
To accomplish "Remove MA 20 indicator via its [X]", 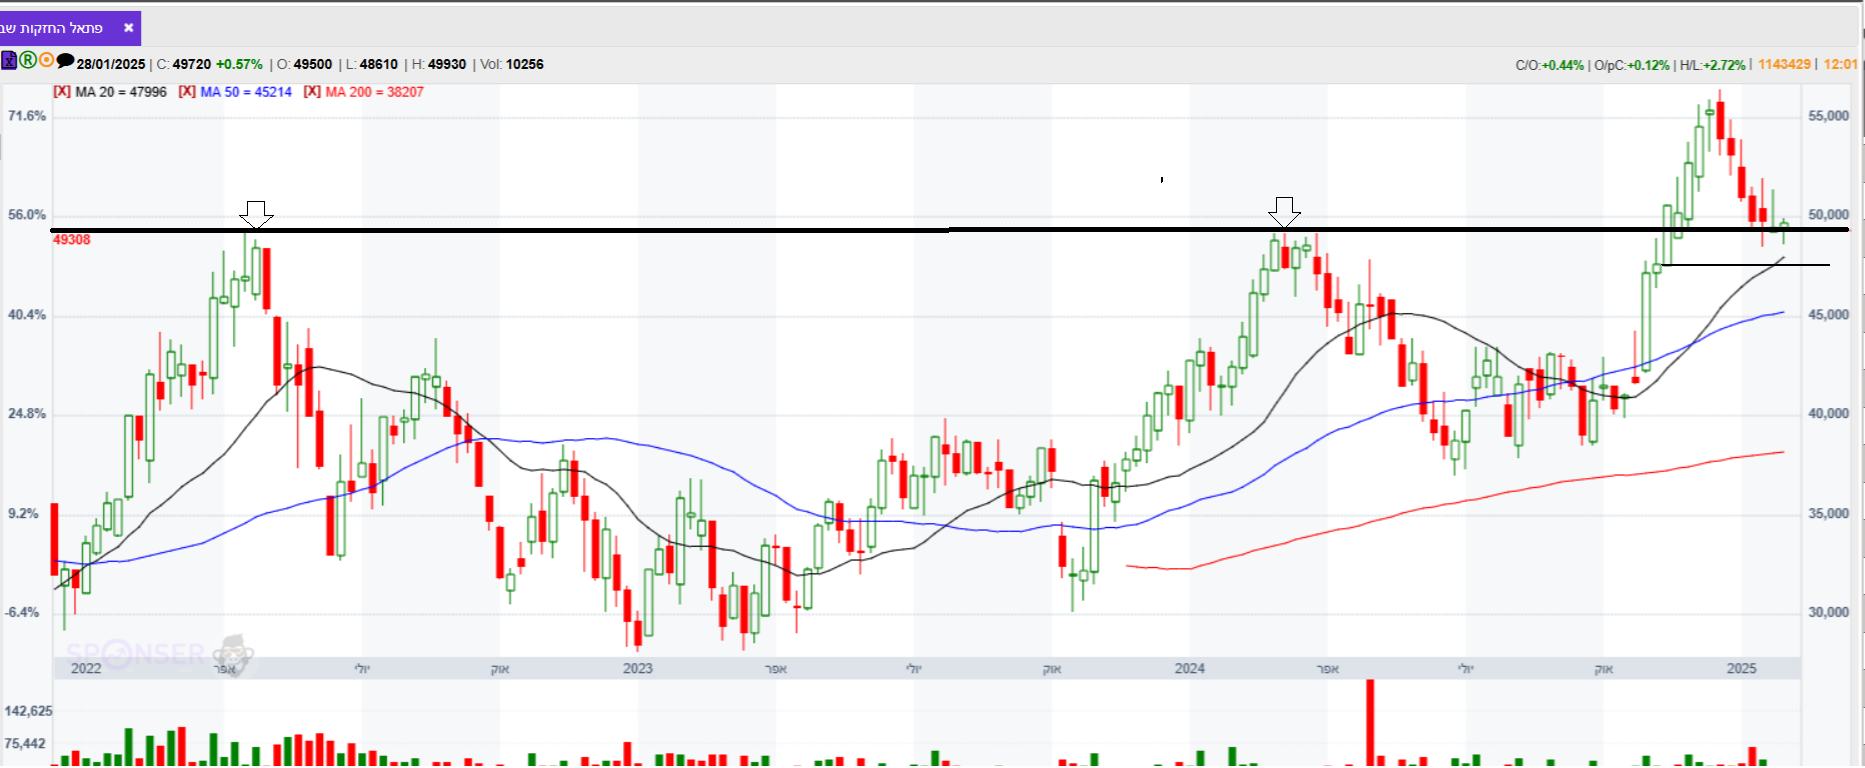I will pos(62,92).
